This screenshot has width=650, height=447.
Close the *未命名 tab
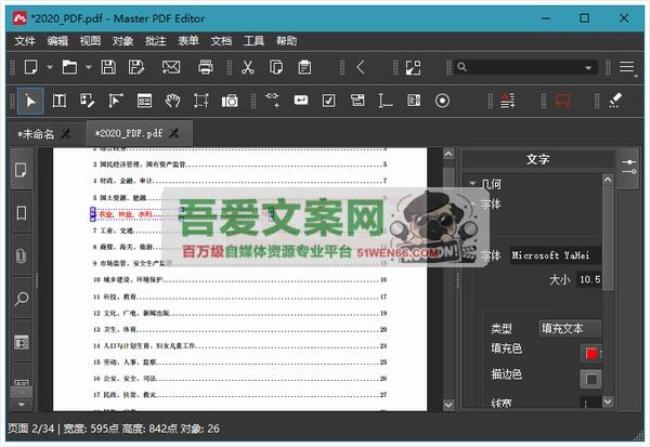[65, 134]
